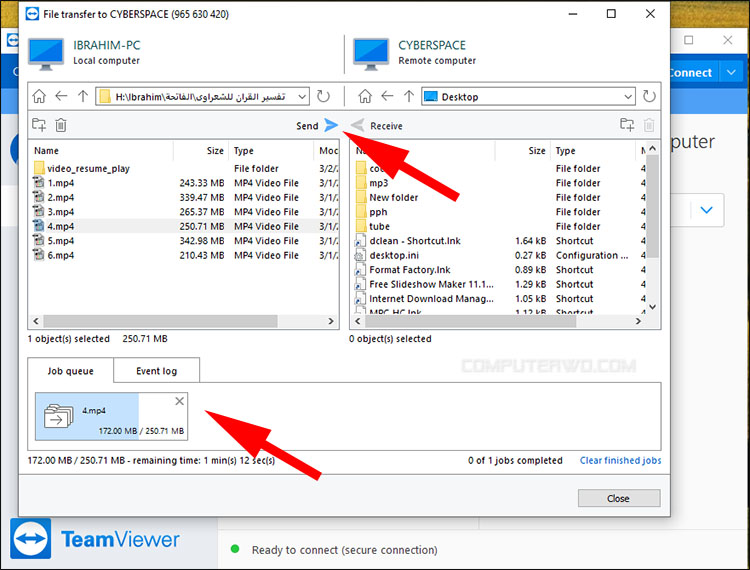The image size is (750, 570).
Task: Click Clear finished jobs link
Action: coord(620,460)
